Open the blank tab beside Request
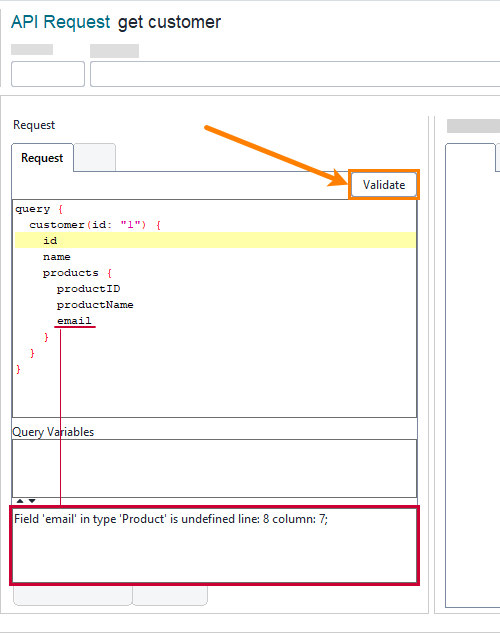This screenshot has width=500, height=633. pyautogui.click(x=95, y=158)
